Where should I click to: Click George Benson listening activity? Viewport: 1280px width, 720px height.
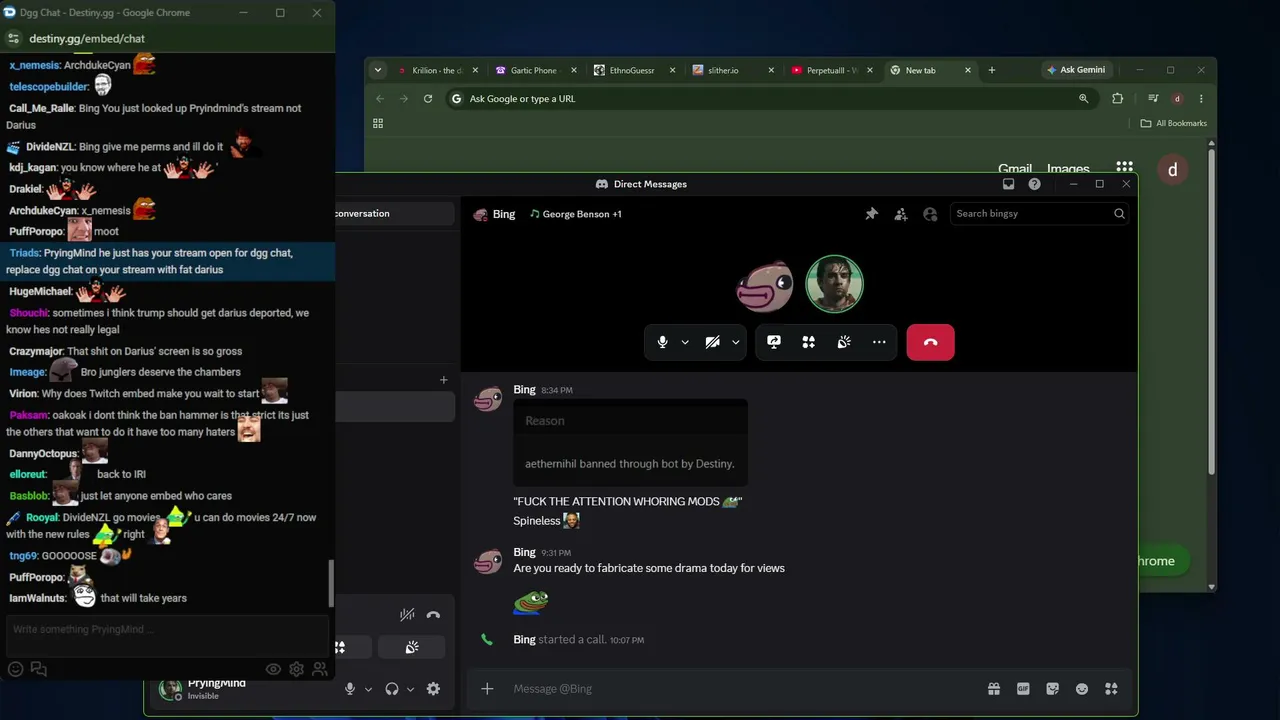575,214
